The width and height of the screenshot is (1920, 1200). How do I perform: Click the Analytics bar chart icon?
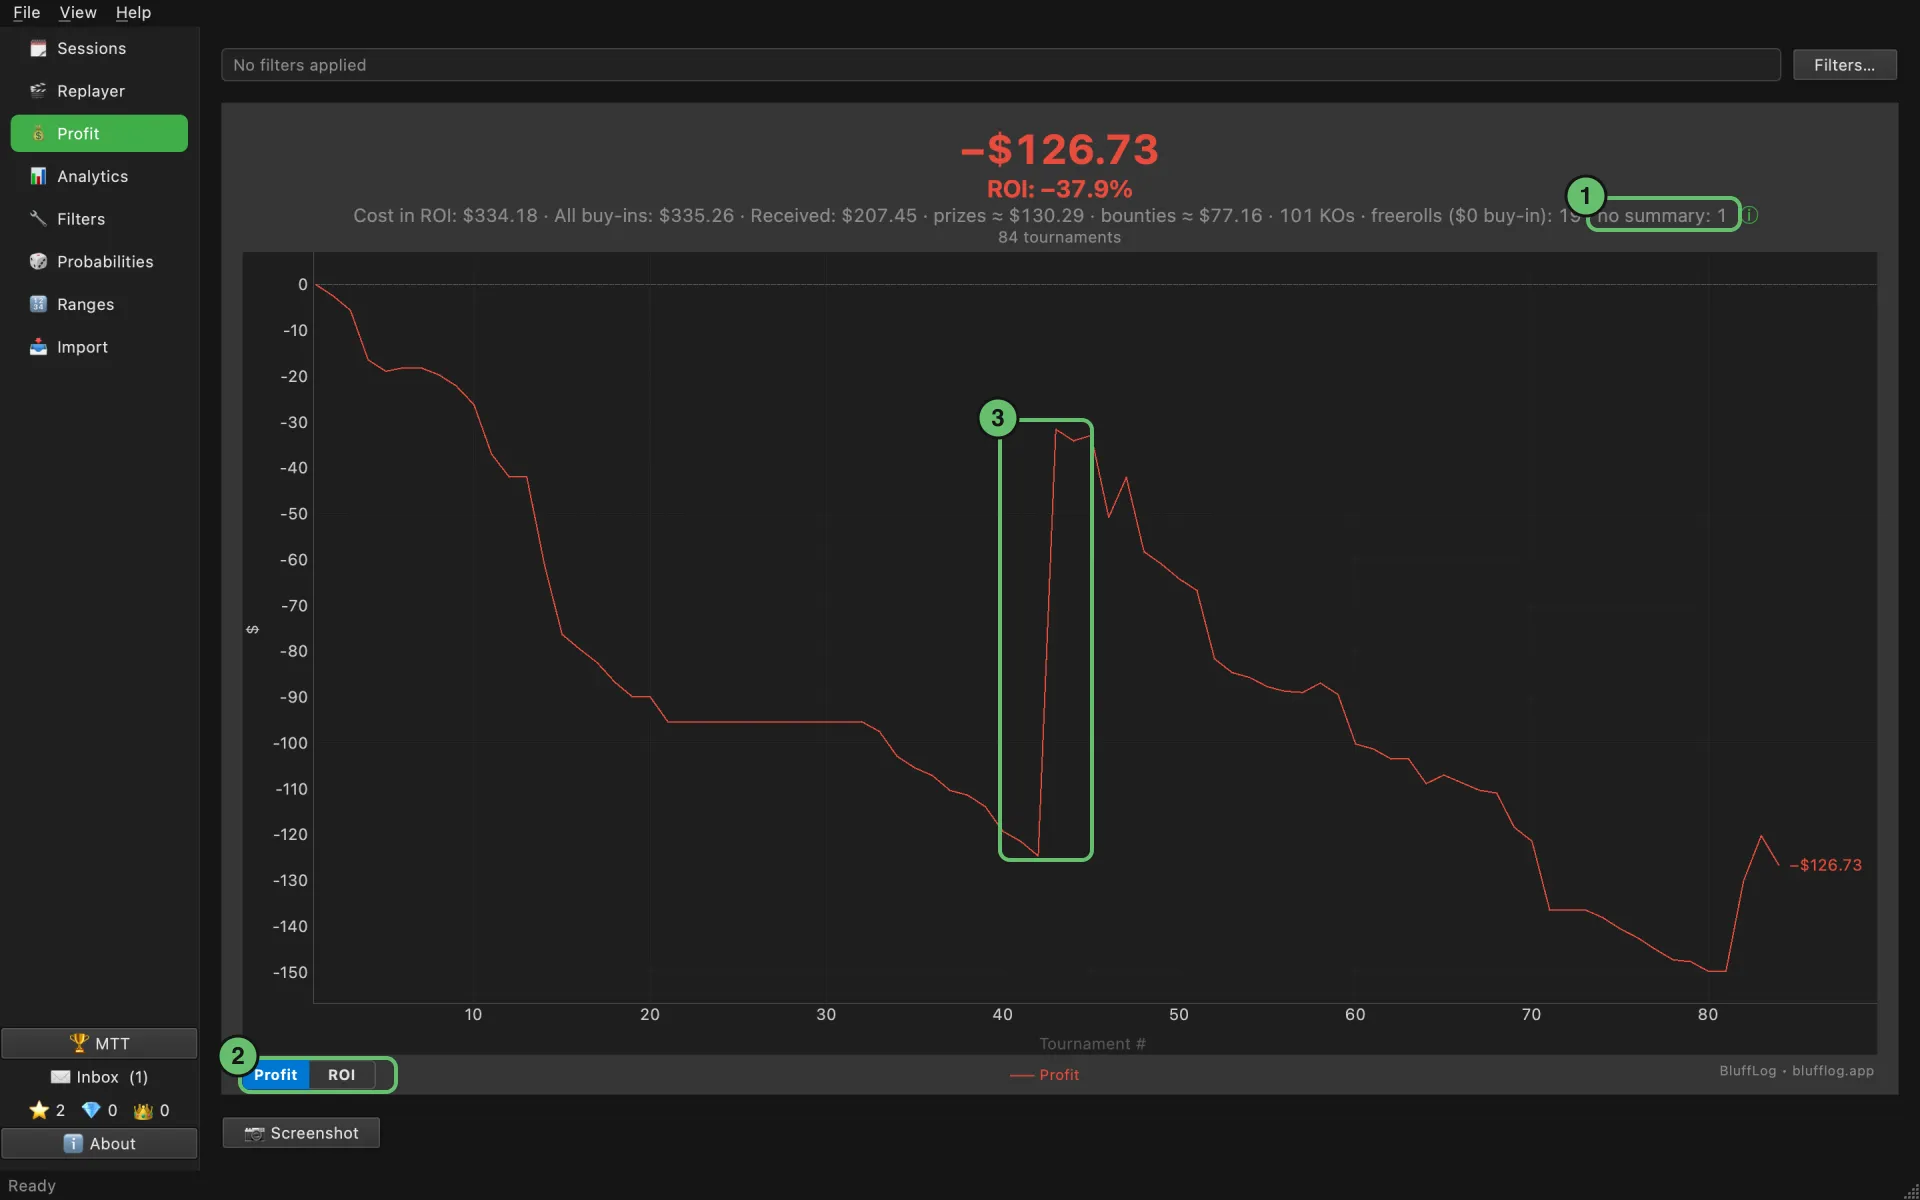click(x=38, y=176)
